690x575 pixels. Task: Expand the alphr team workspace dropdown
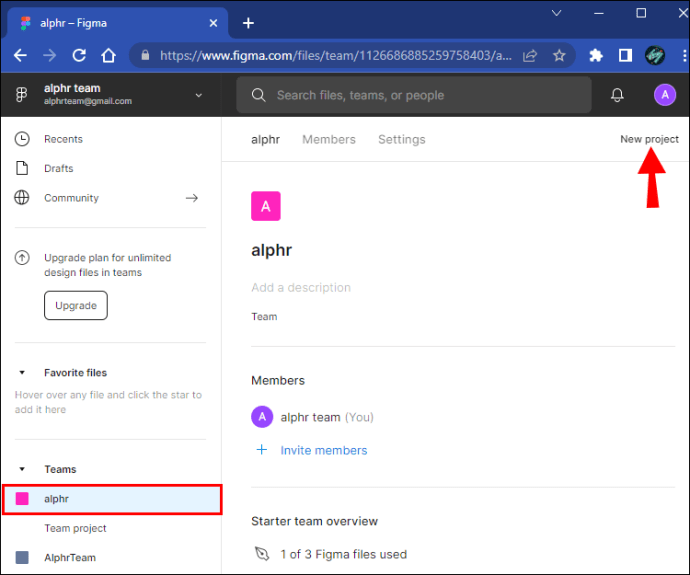coord(198,95)
